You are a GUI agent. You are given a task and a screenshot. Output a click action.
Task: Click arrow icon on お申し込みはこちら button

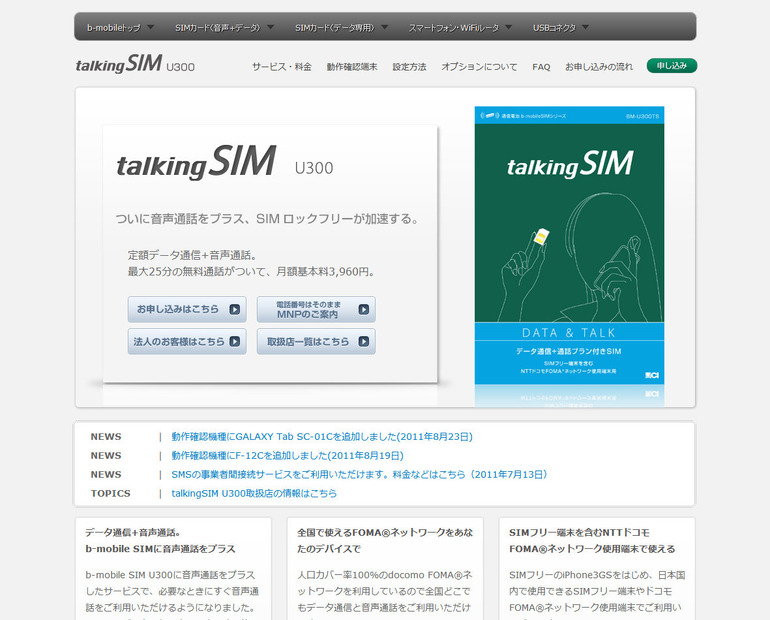[x=235, y=309]
